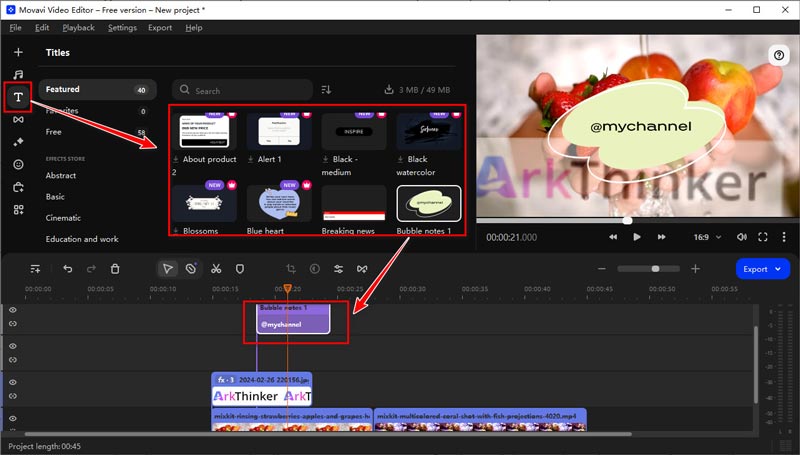Open the Abstract effects store category

point(61,175)
